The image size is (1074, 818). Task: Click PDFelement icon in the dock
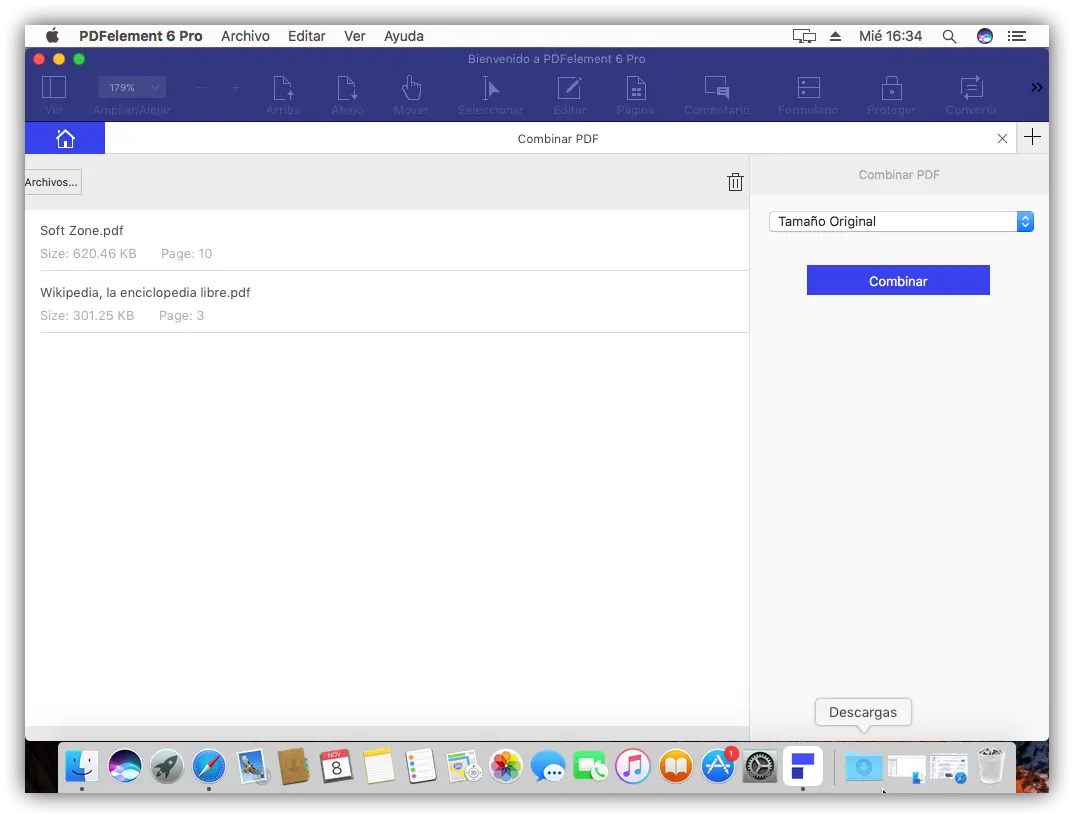pos(803,766)
